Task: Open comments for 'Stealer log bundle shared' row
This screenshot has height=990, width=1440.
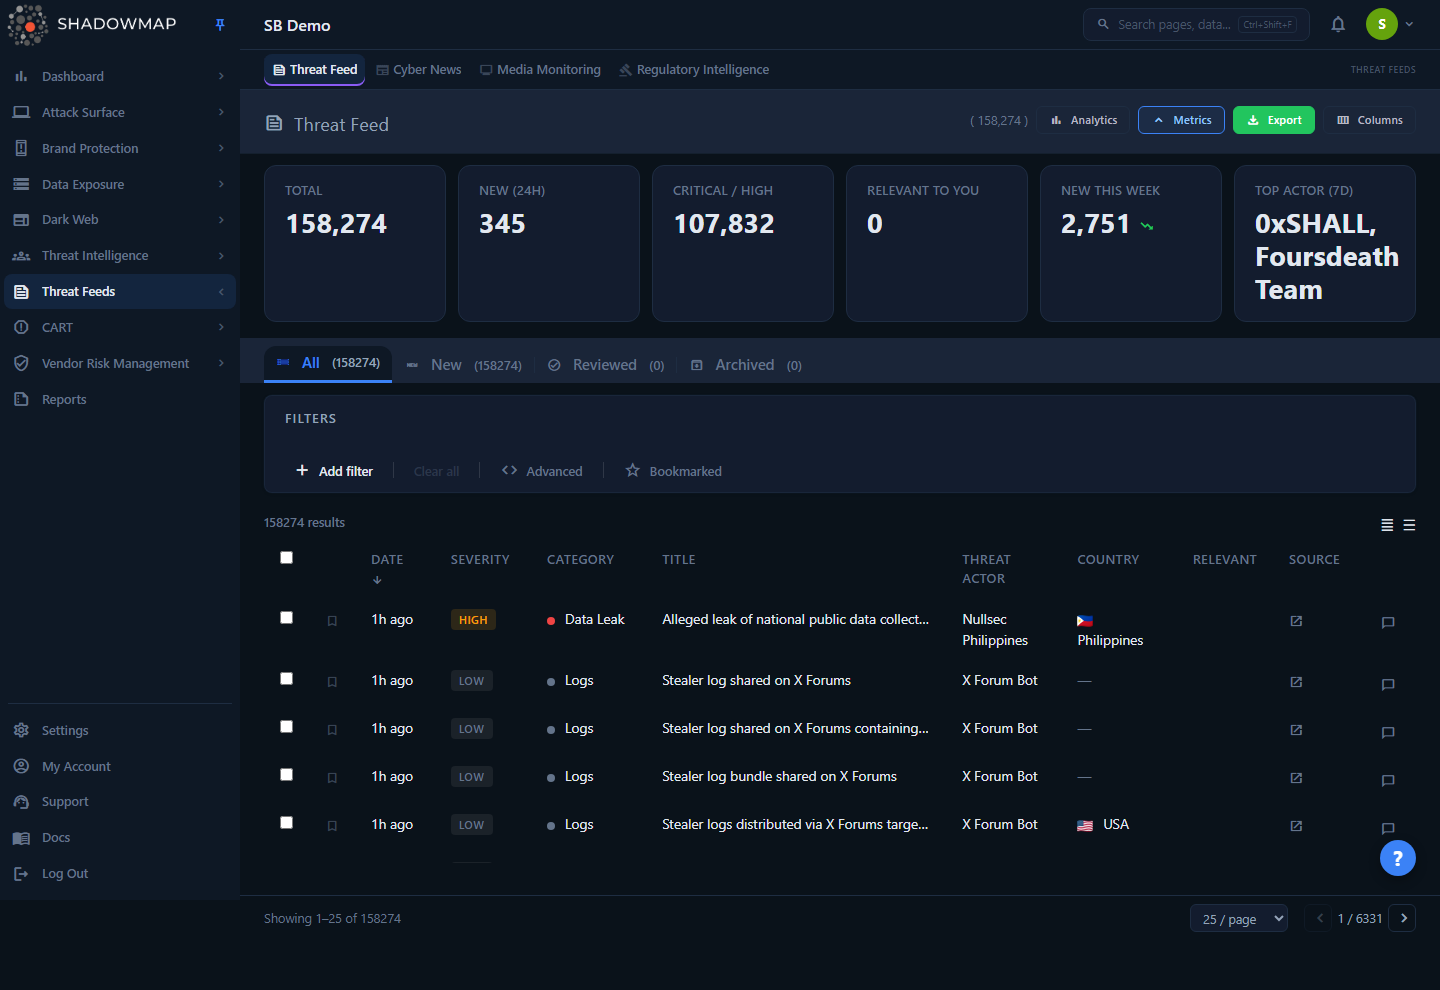Action: [1388, 780]
